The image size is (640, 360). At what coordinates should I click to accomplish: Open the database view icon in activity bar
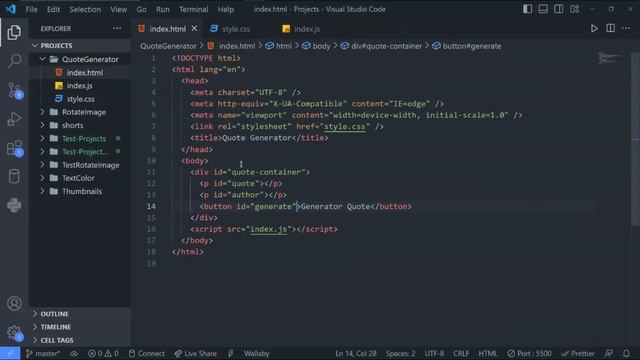[x=14, y=176]
